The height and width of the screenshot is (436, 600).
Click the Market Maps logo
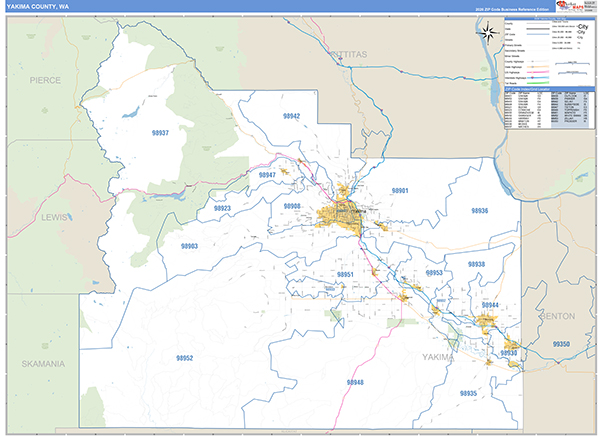coord(570,7)
